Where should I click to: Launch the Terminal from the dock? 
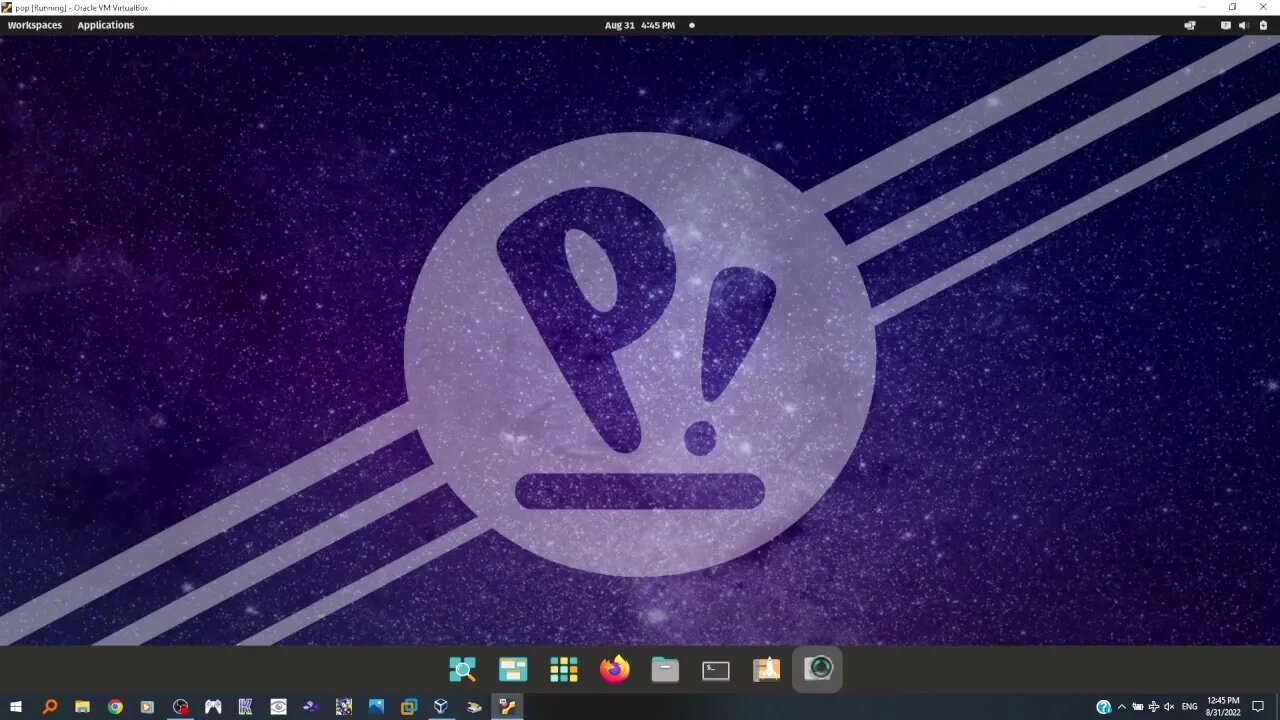coord(716,670)
